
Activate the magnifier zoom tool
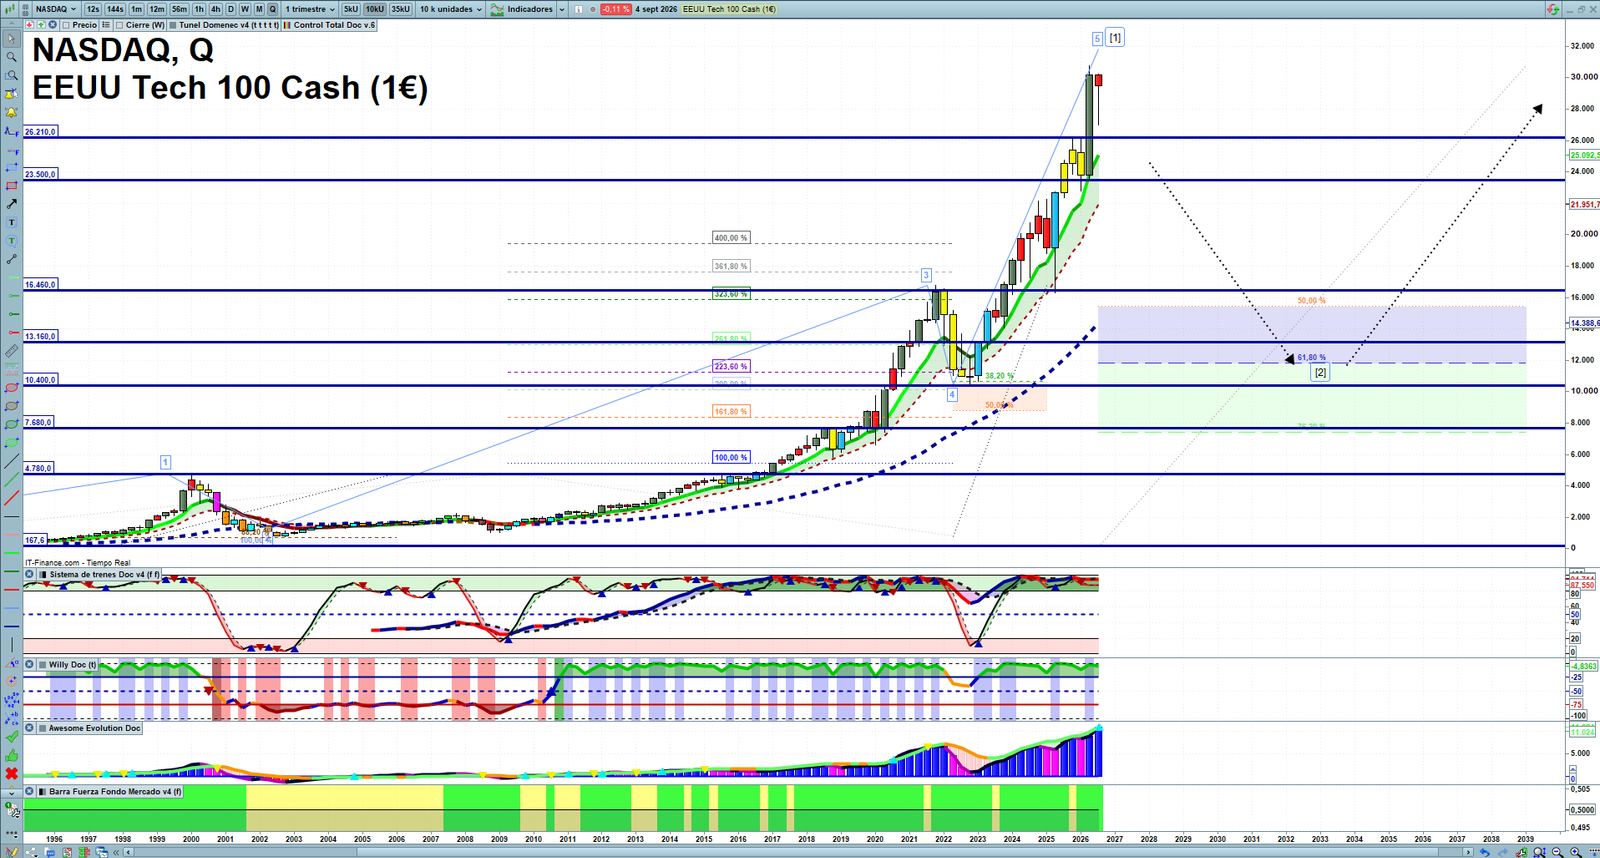(x=11, y=57)
